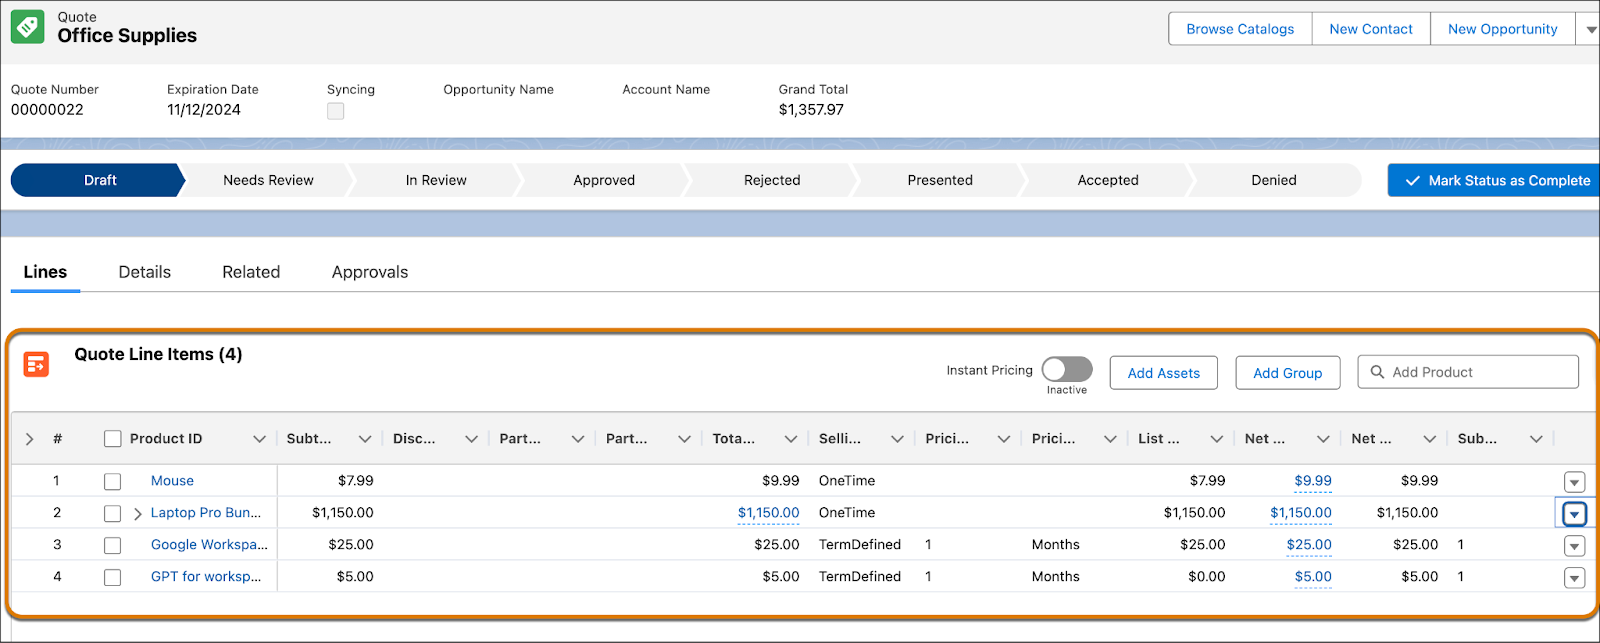Expand all rows using header chevron

tap(29, 439)
